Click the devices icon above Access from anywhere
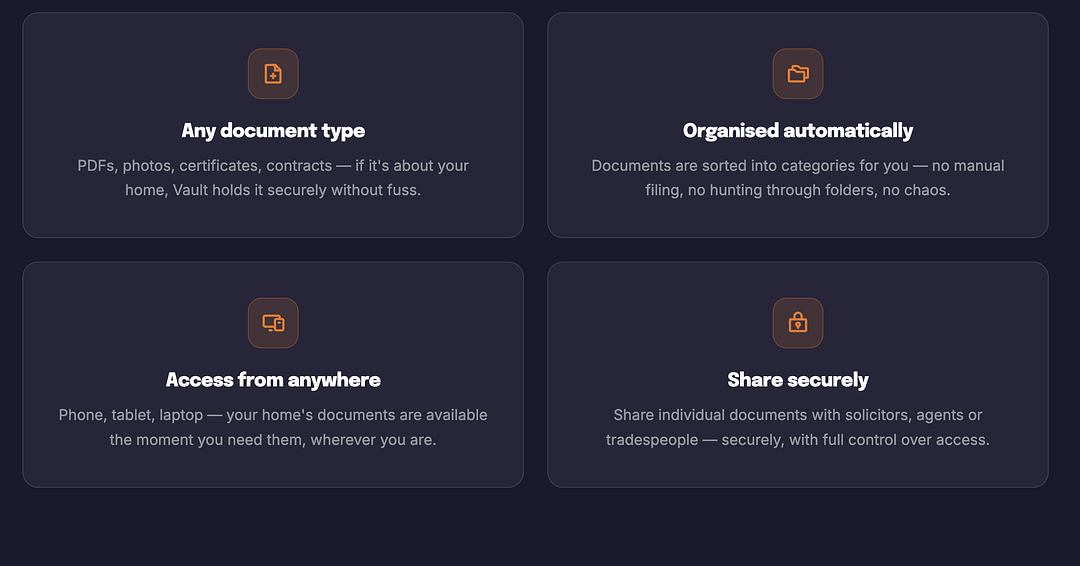This screenshot has width=1080, height=566. 273,323
